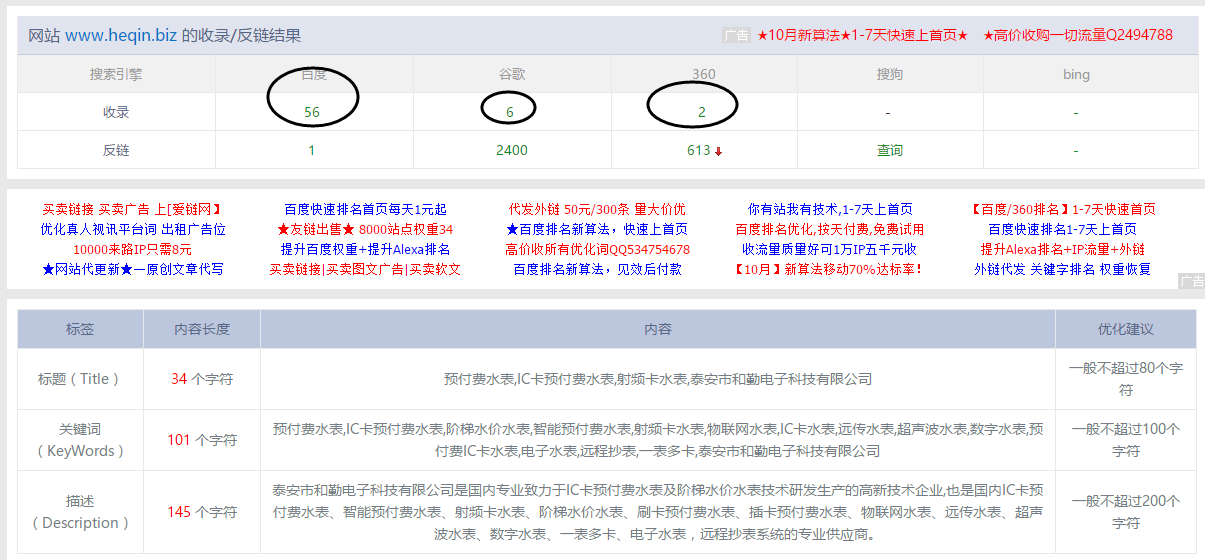The height and width of the screenshot is (560, 1205).
Task: Open the 高价收购一切流量Q2494788 ad link
Action: [1078, 35]
